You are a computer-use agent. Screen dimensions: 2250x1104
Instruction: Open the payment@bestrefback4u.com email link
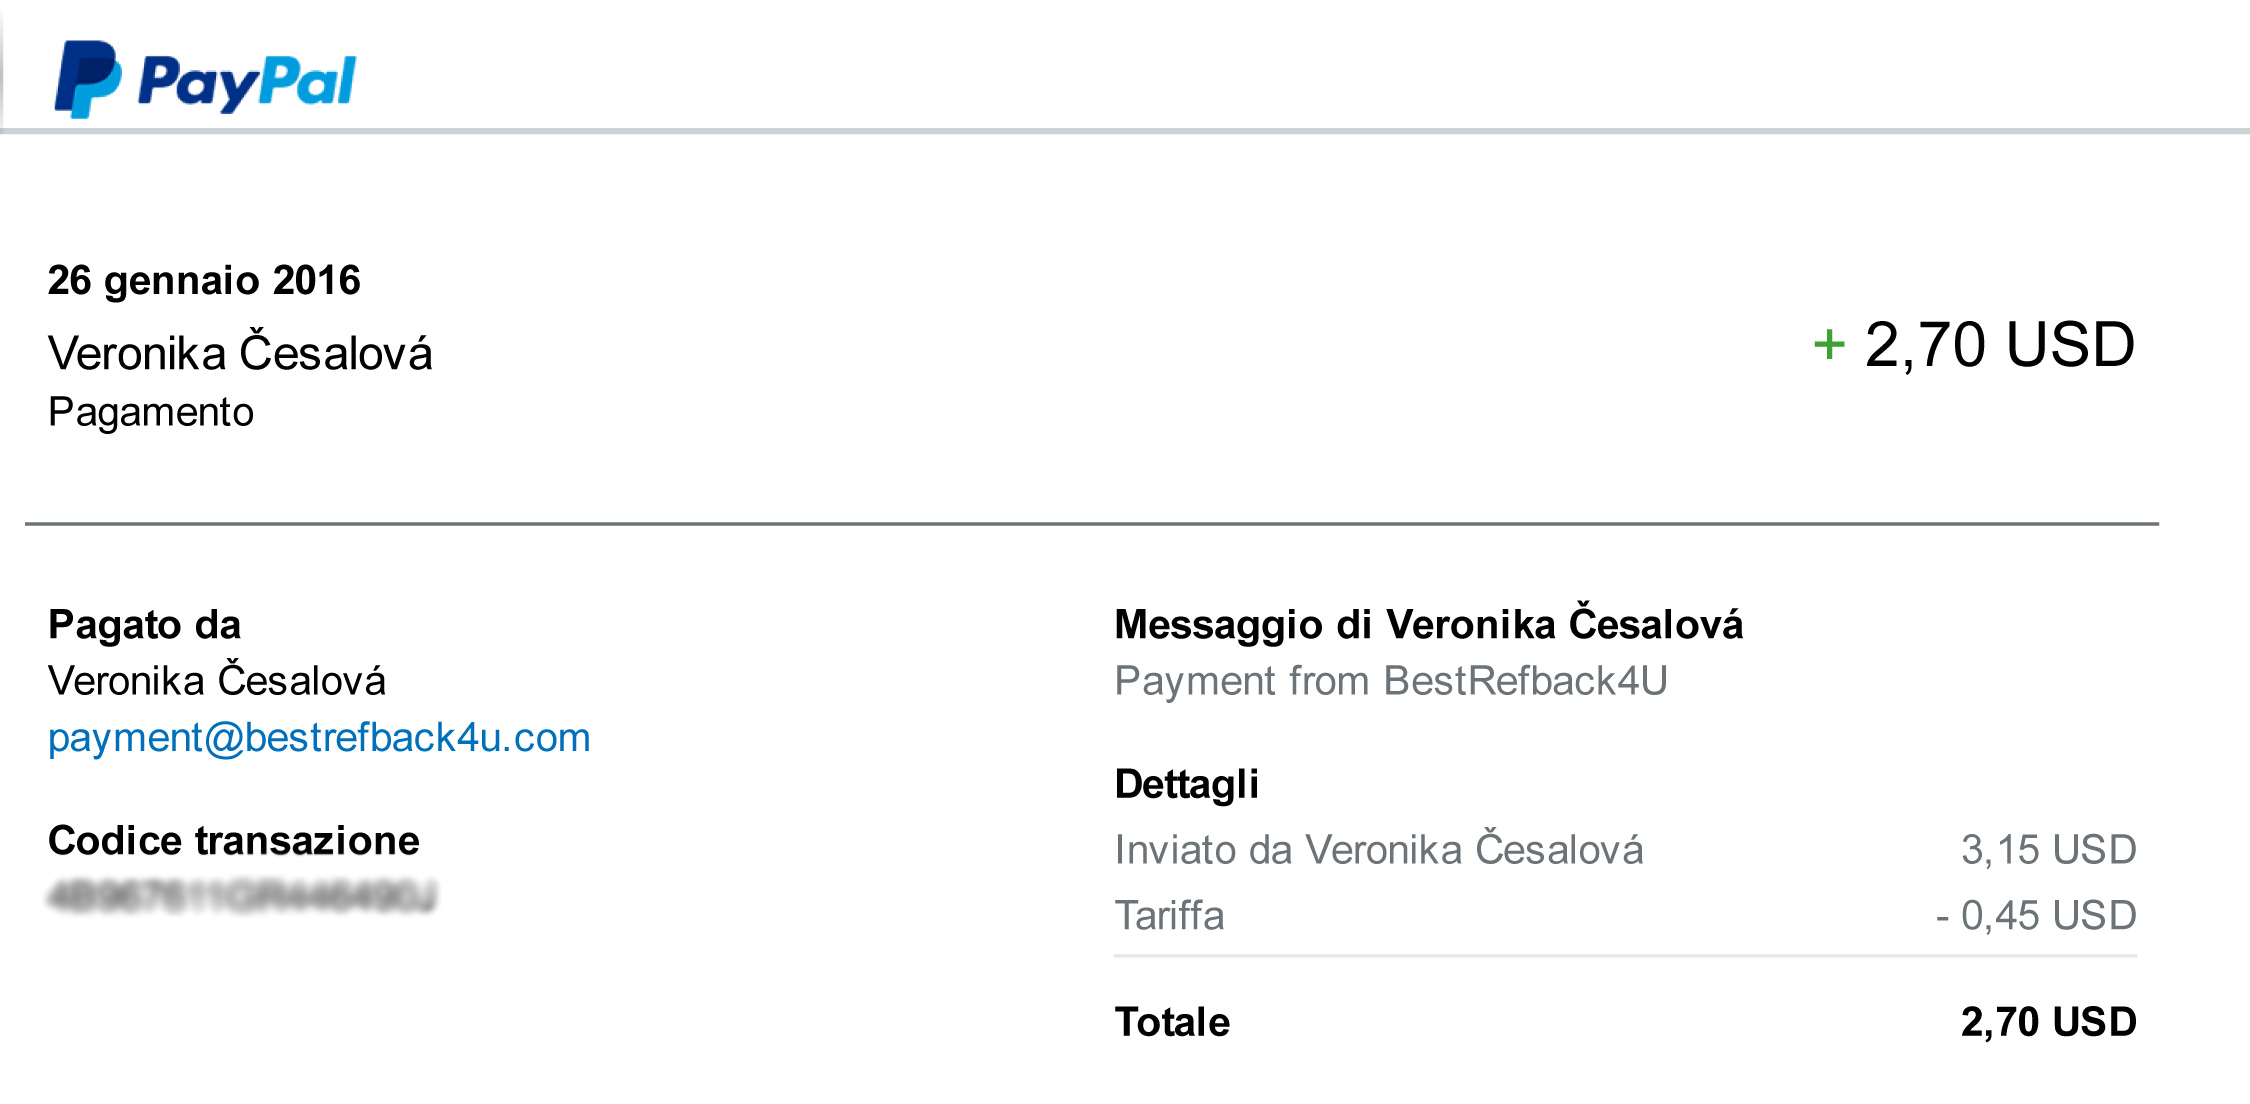point(319,738)
